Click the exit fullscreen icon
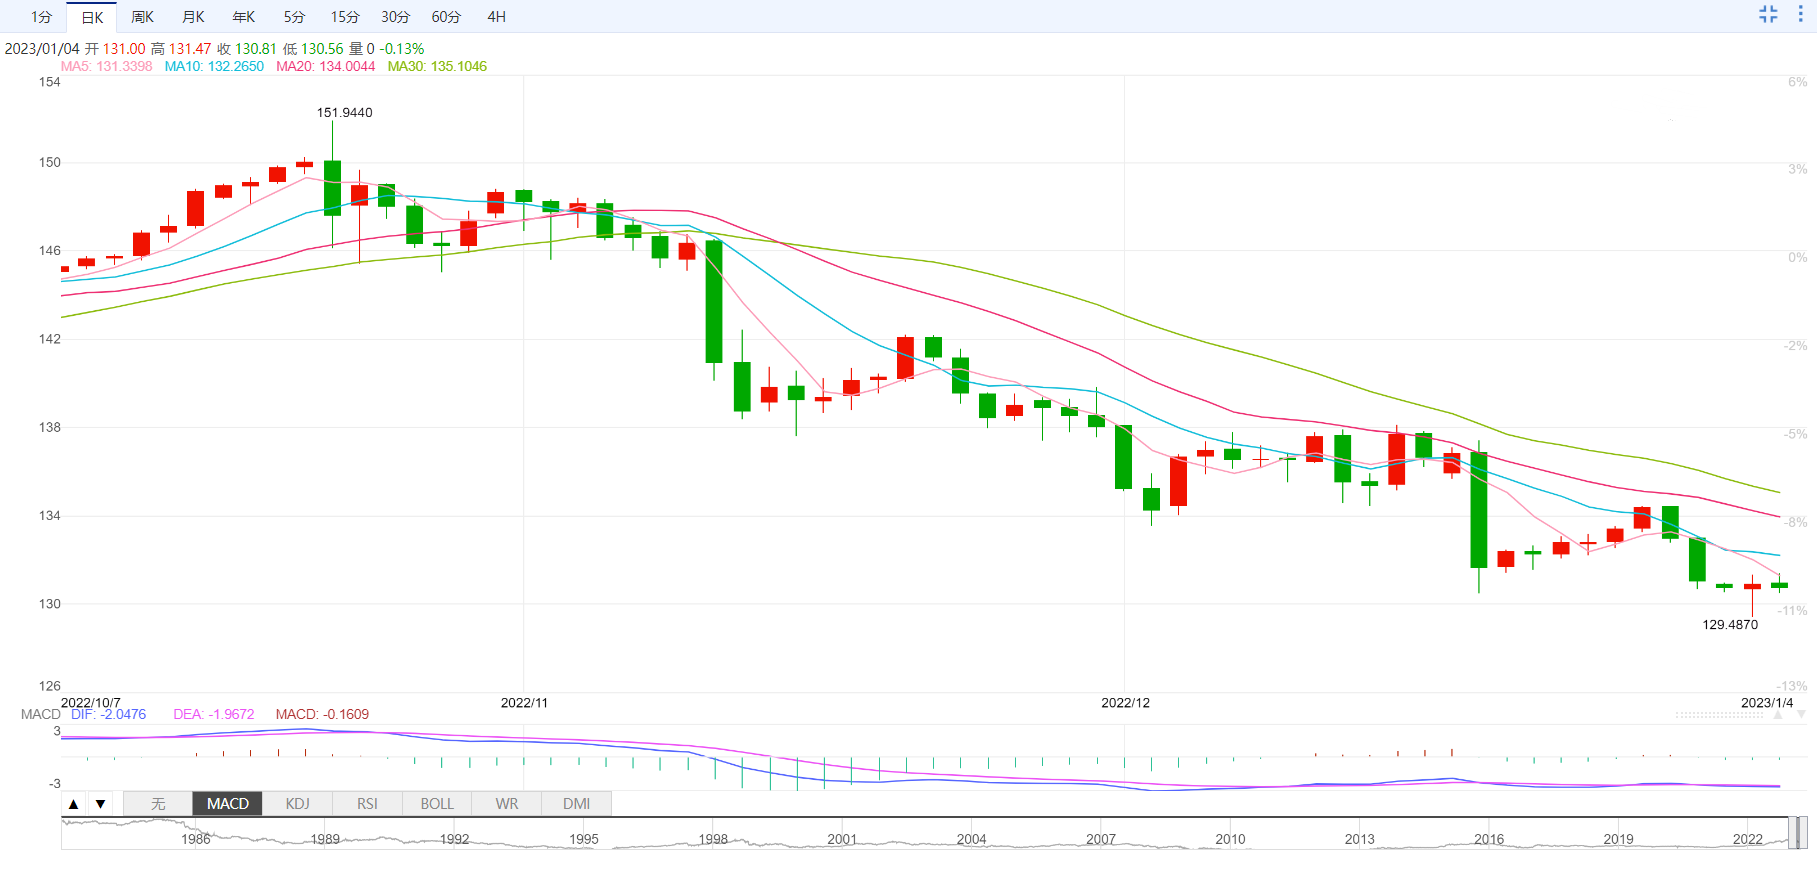This screenshot has width=1817, height=880. [x=1768, y=14]
